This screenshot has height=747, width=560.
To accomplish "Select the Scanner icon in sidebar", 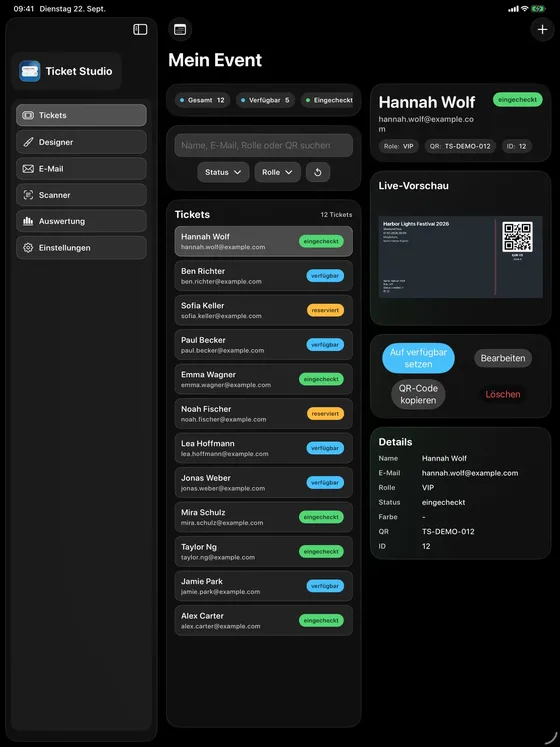I will coord(28,195).
